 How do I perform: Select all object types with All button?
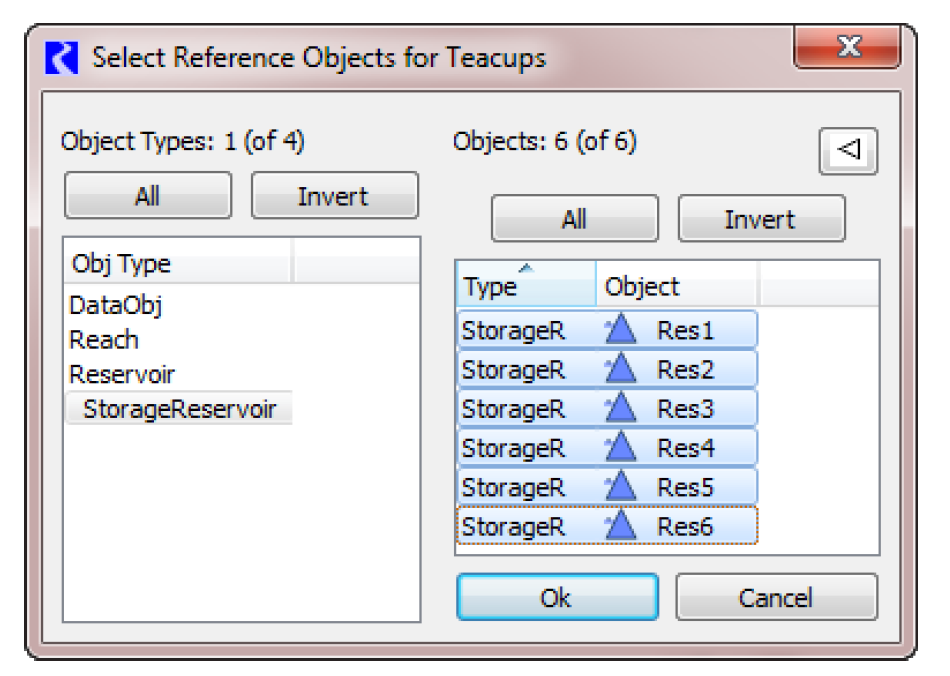click(x=147, y=196)
